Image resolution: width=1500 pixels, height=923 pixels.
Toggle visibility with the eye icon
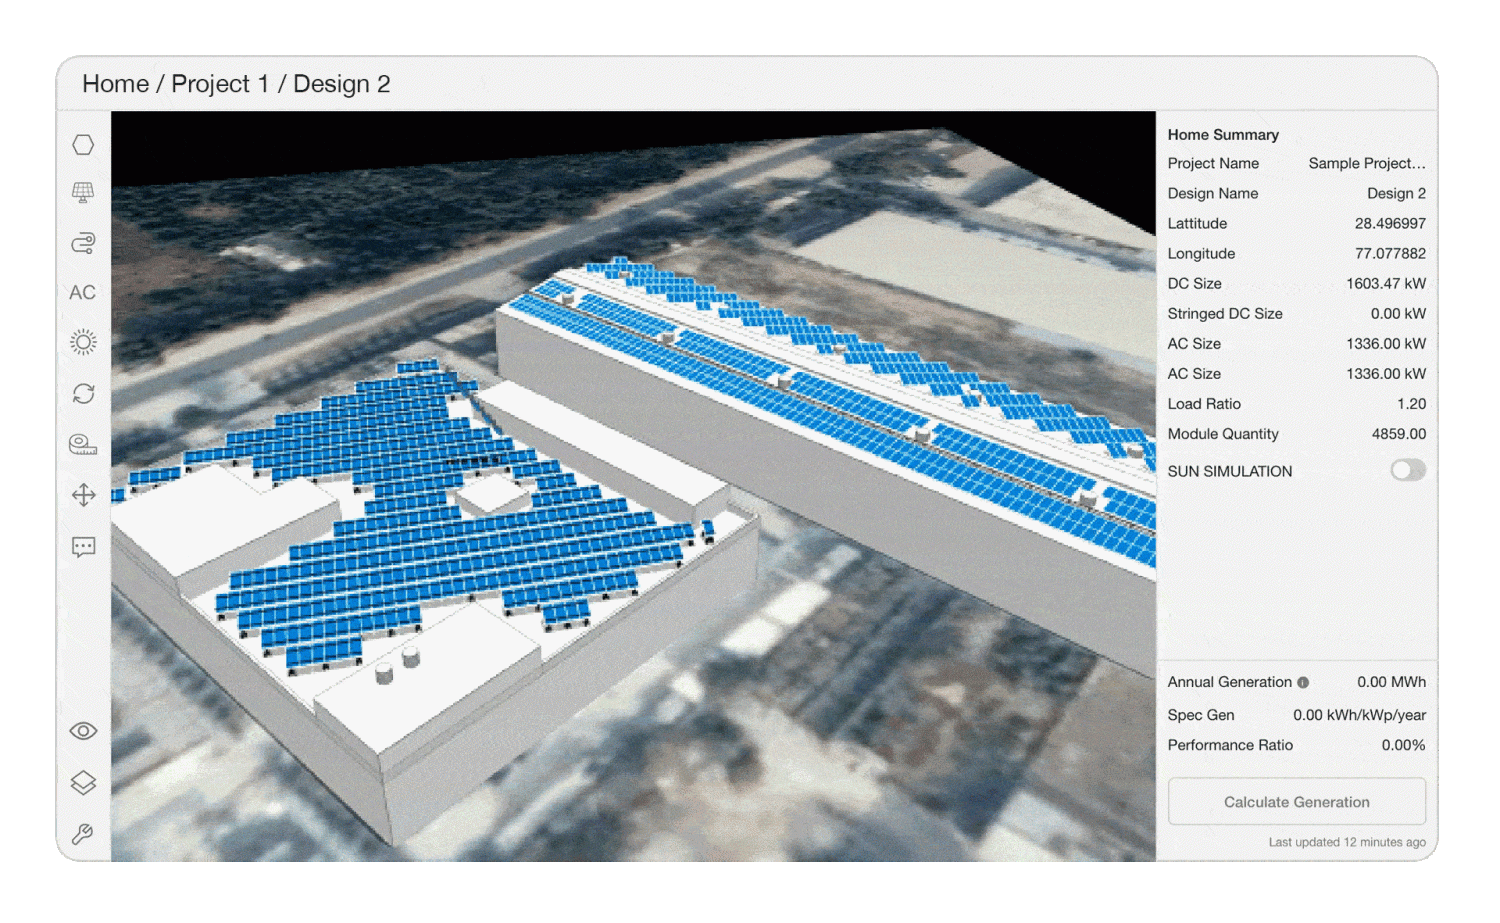coord(83,731)
